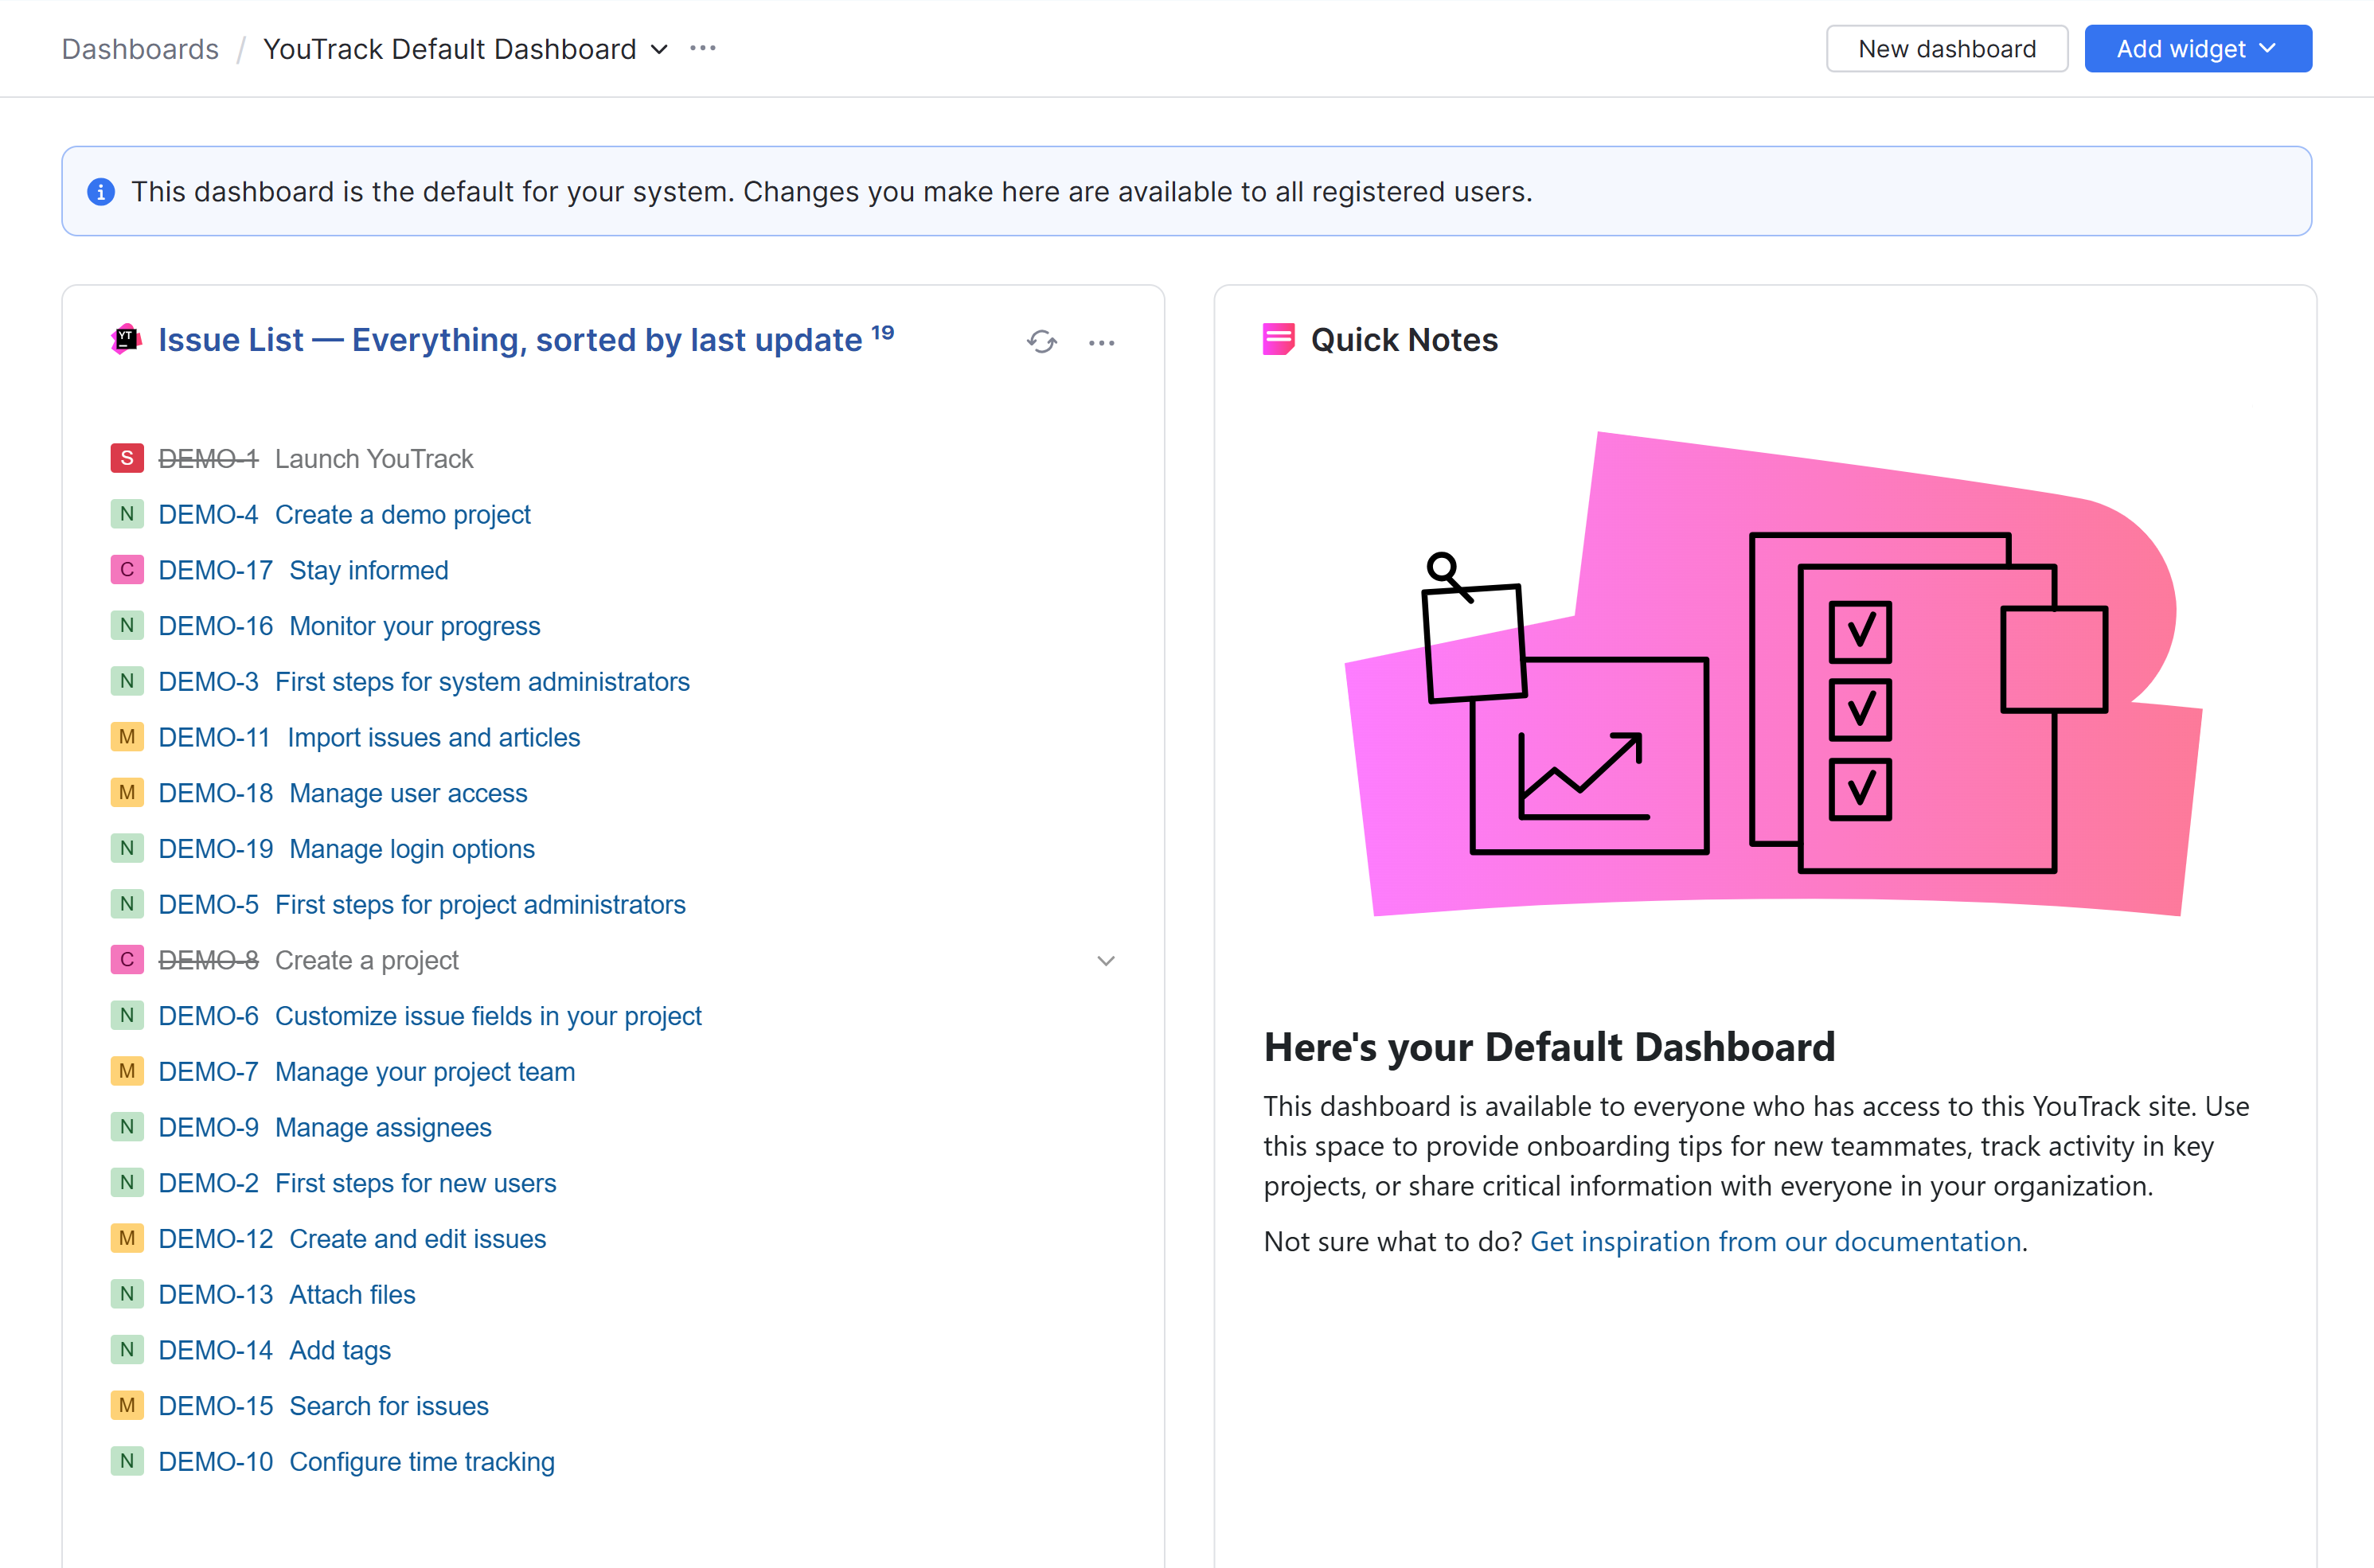This screenshot has width=2374, height=1568.
Task: Click the green N priority icon on DEMO-4
Action: click(x=126, y=513)
